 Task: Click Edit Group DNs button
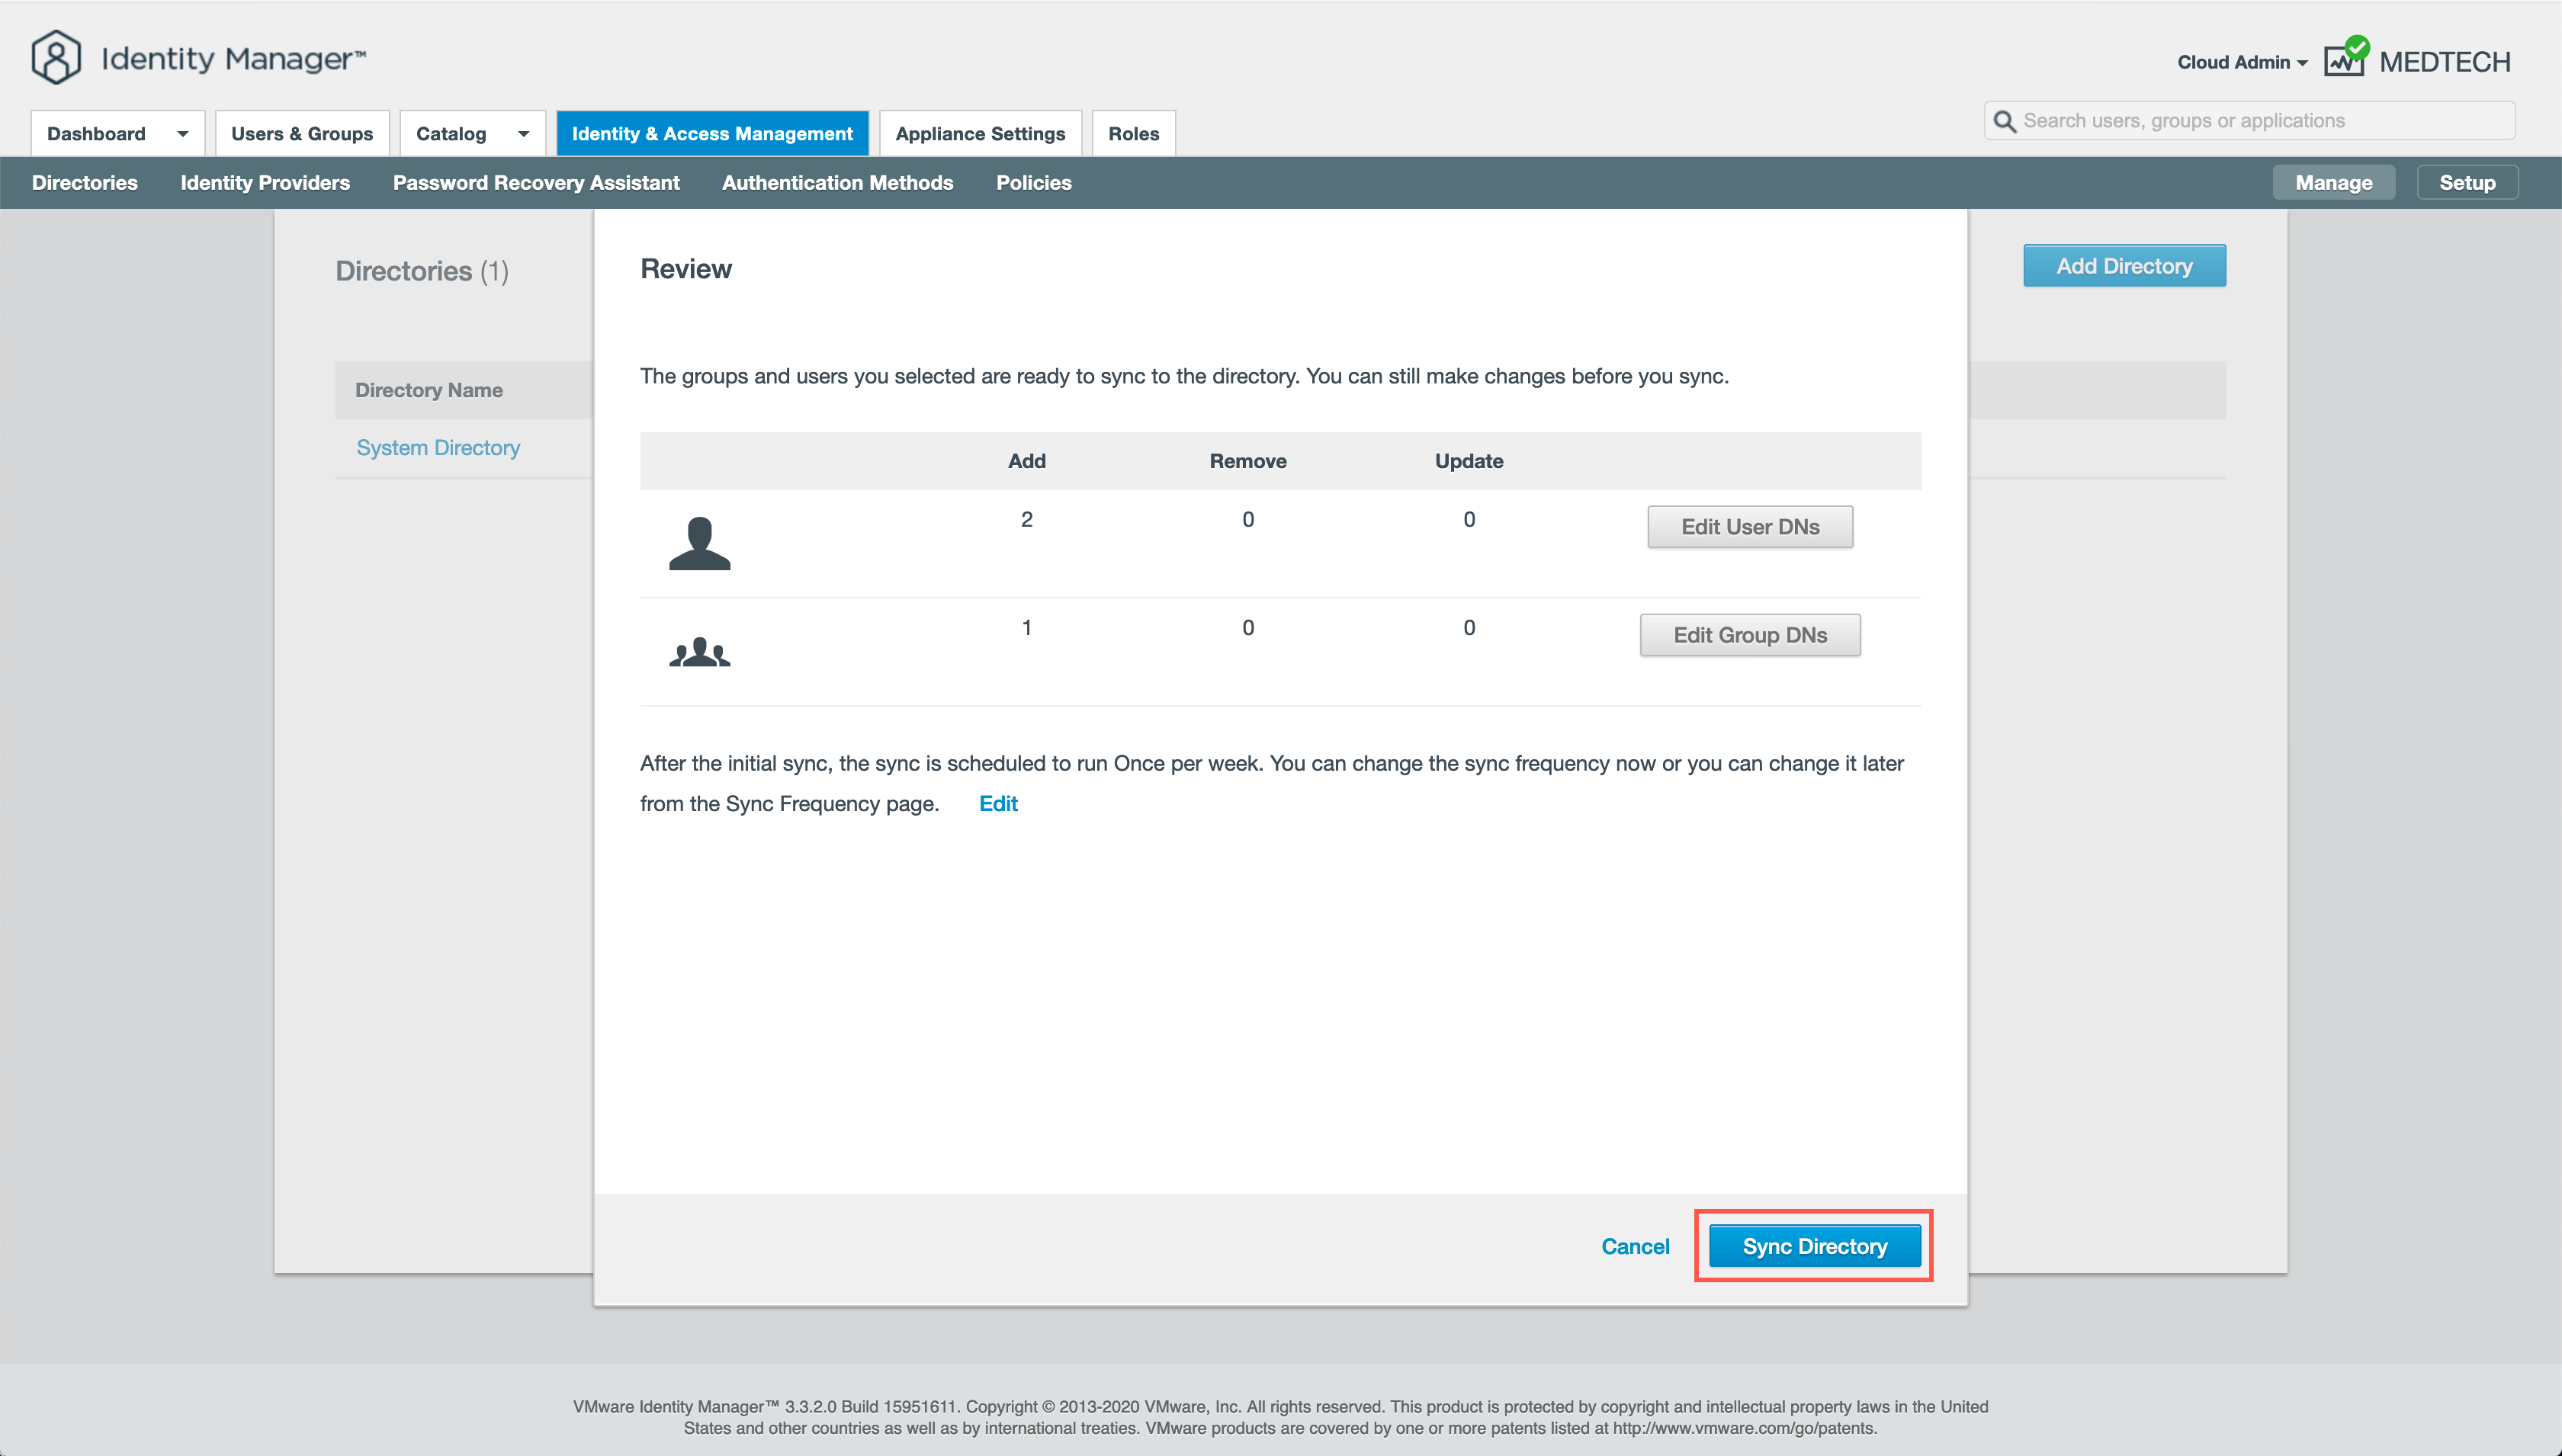click(1749, 635)
